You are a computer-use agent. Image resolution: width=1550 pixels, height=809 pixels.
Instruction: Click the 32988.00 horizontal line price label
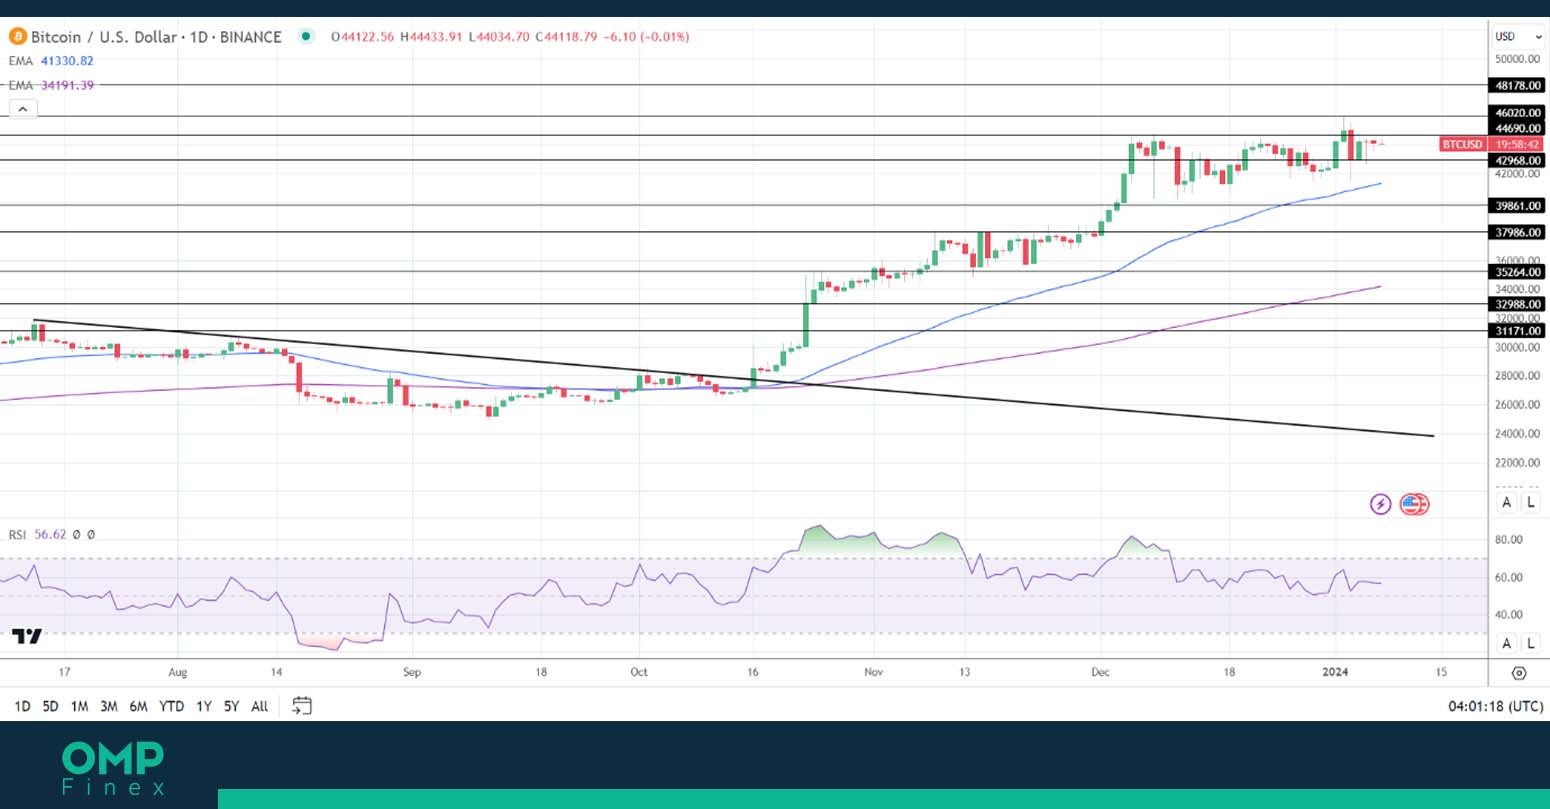(x=1518, y=305)
